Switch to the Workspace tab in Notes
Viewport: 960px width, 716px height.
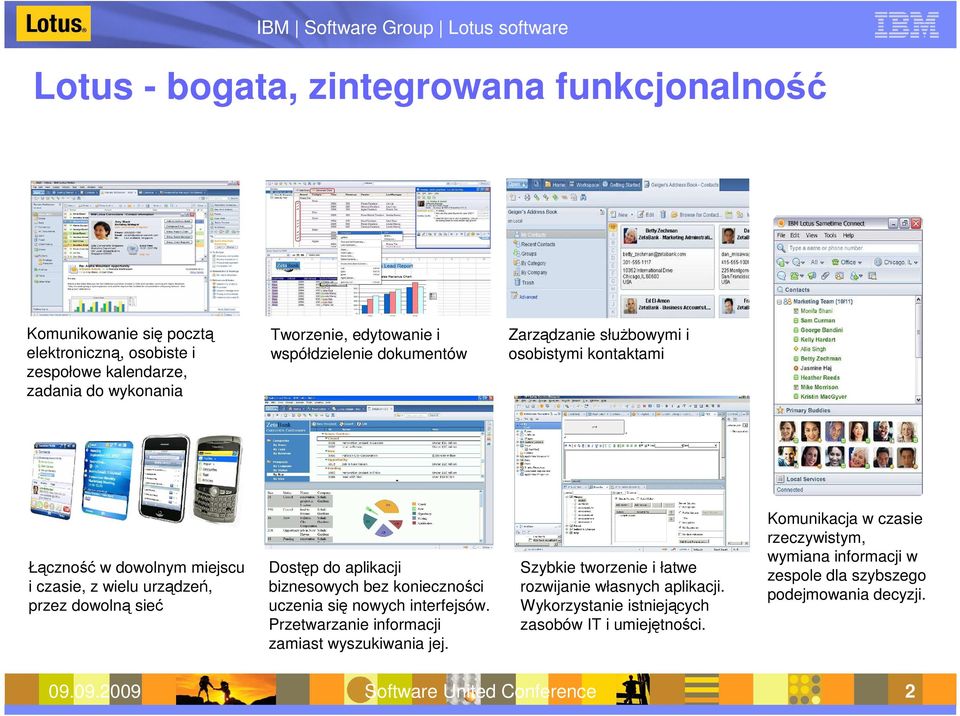pos(584,184)
